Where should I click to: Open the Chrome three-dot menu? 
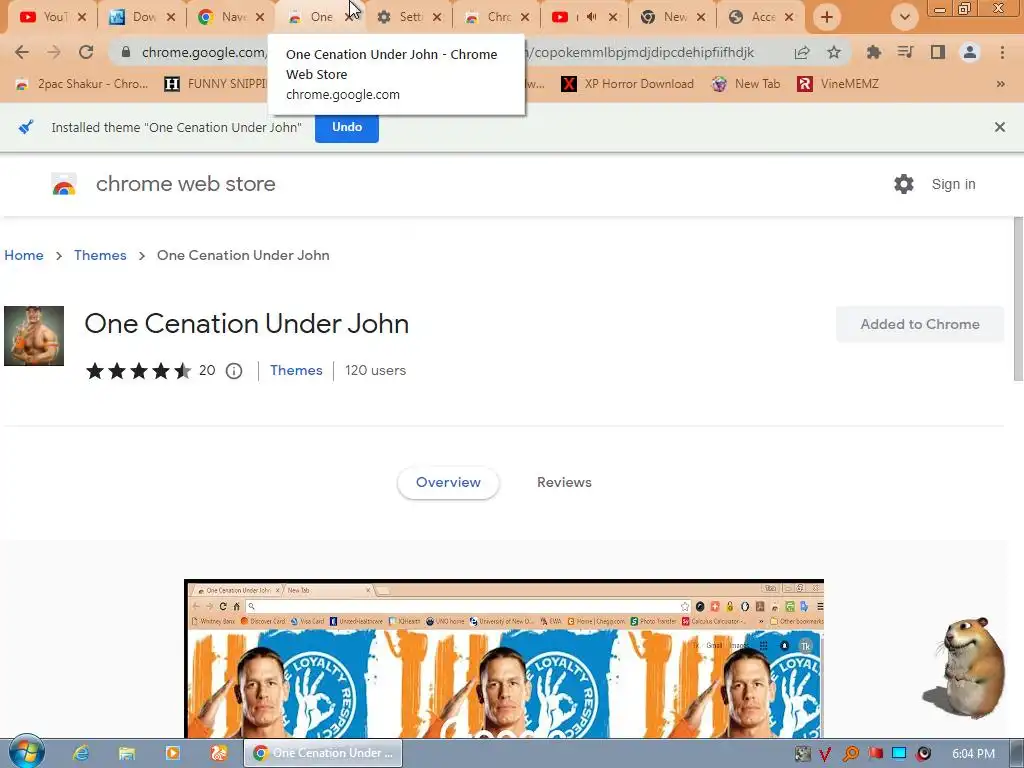point(1002,52)
